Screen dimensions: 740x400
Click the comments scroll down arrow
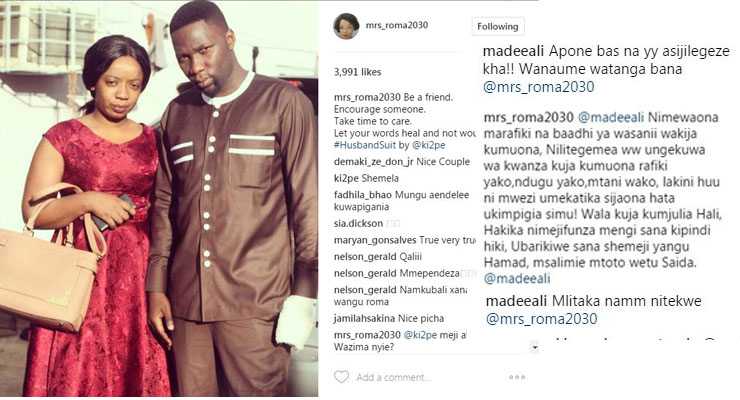(534, 347)
